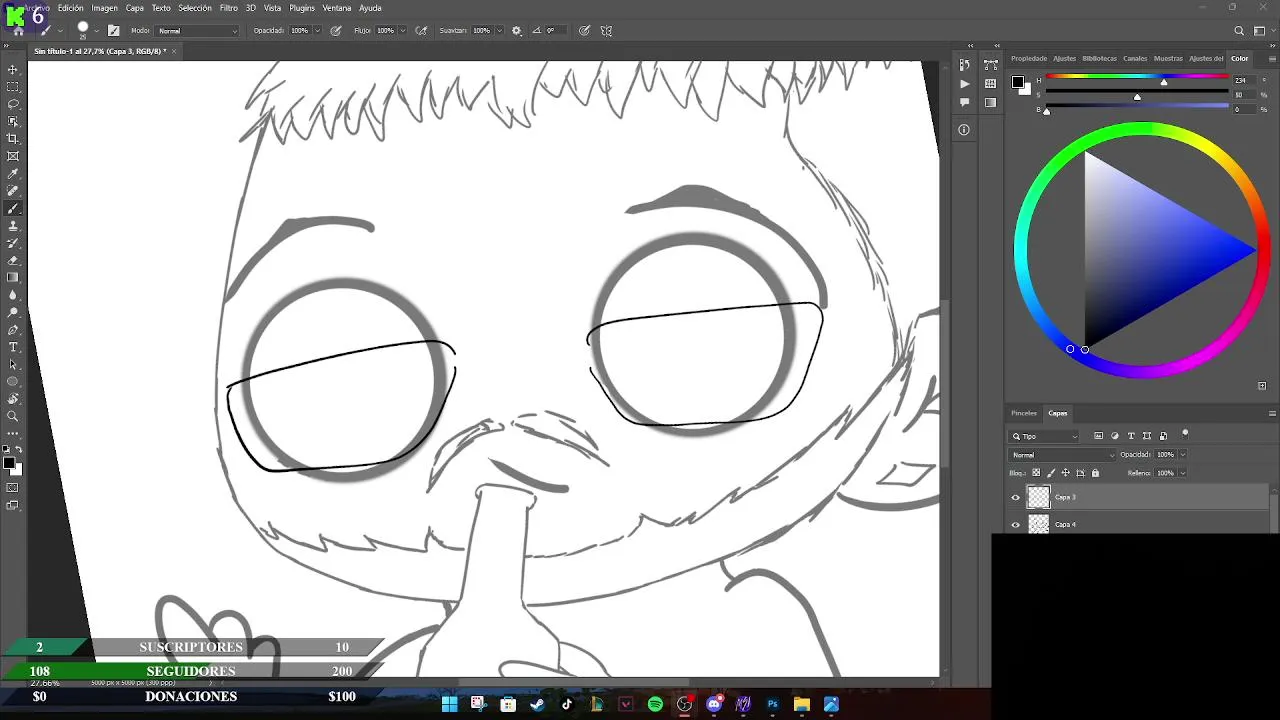This screenshot has width=1280, height=720.
Task: Select the Blur tool
Action: pyautogui.click(x=13, y=295)
